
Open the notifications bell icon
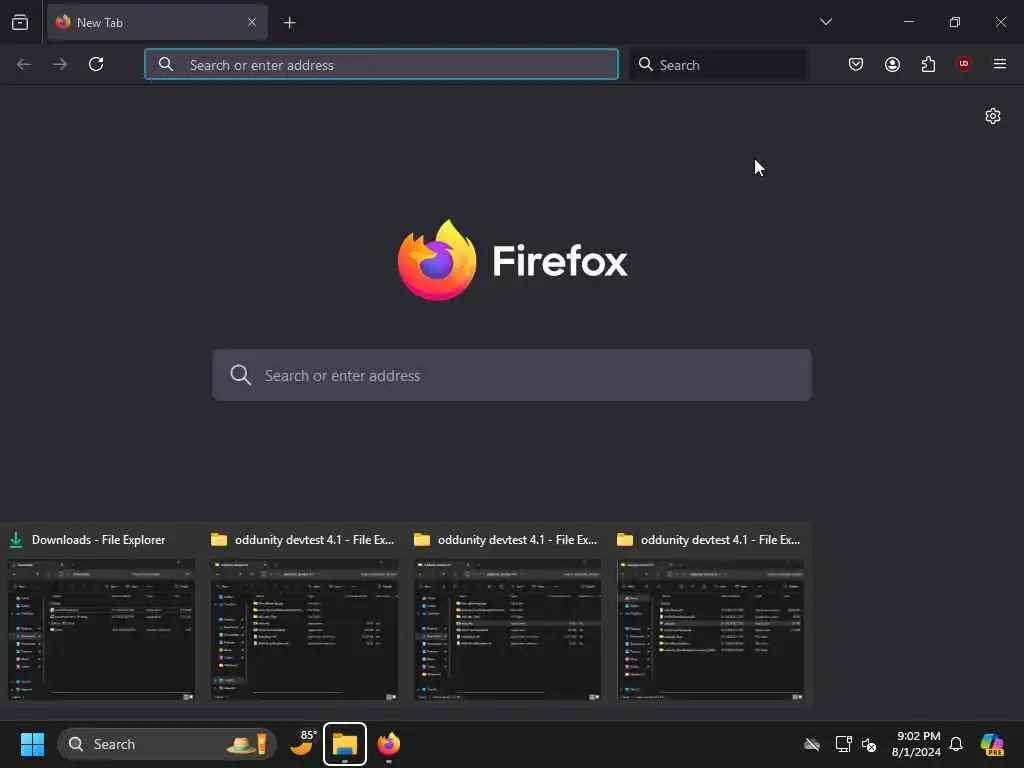(956, 744)
